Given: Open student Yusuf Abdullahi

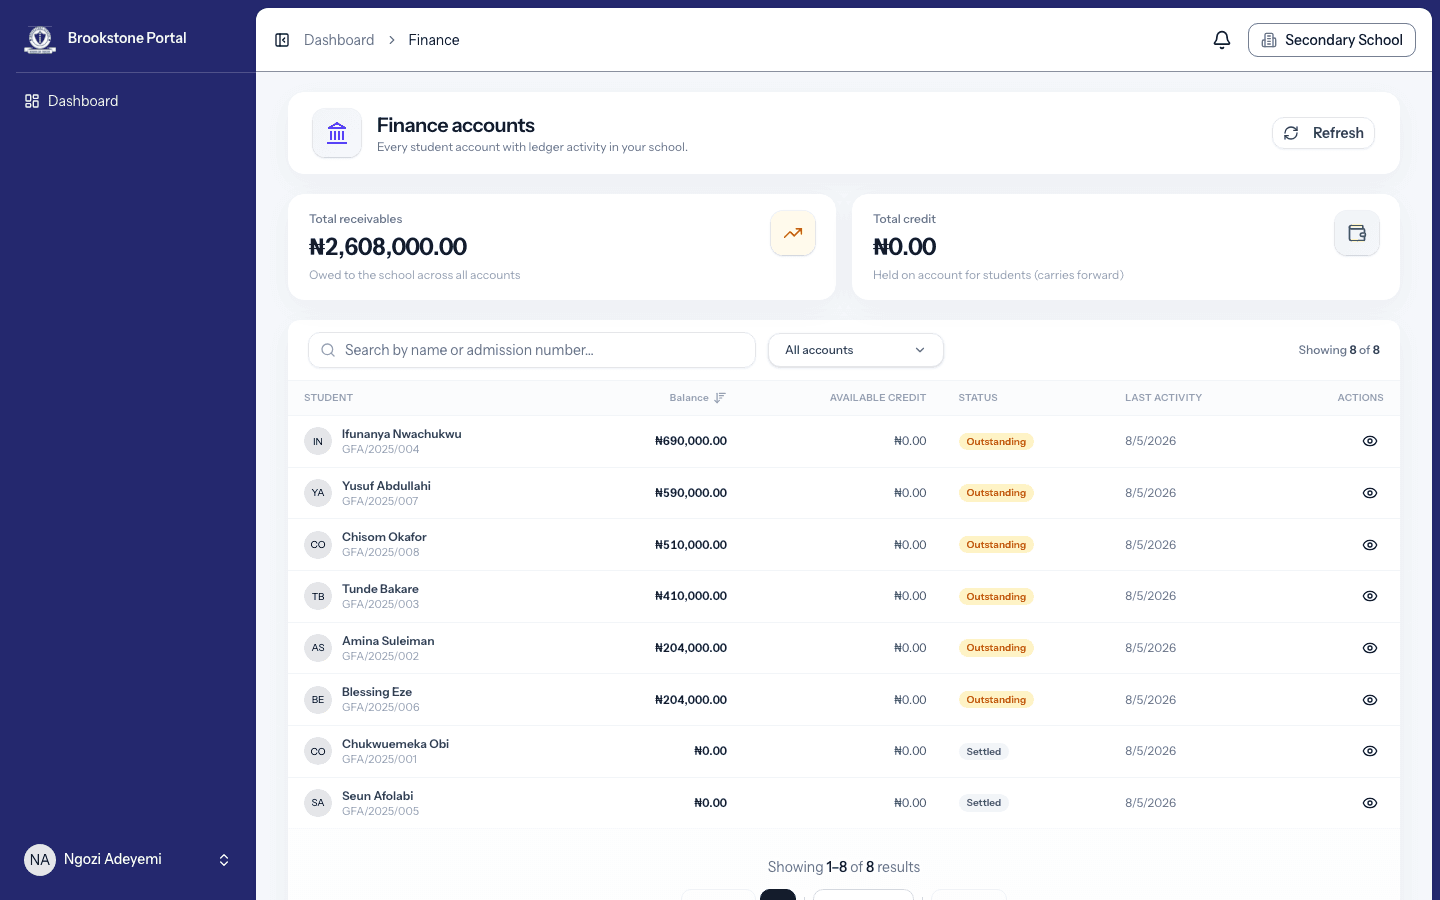Looking at the screenshot, I should [386, 486].
